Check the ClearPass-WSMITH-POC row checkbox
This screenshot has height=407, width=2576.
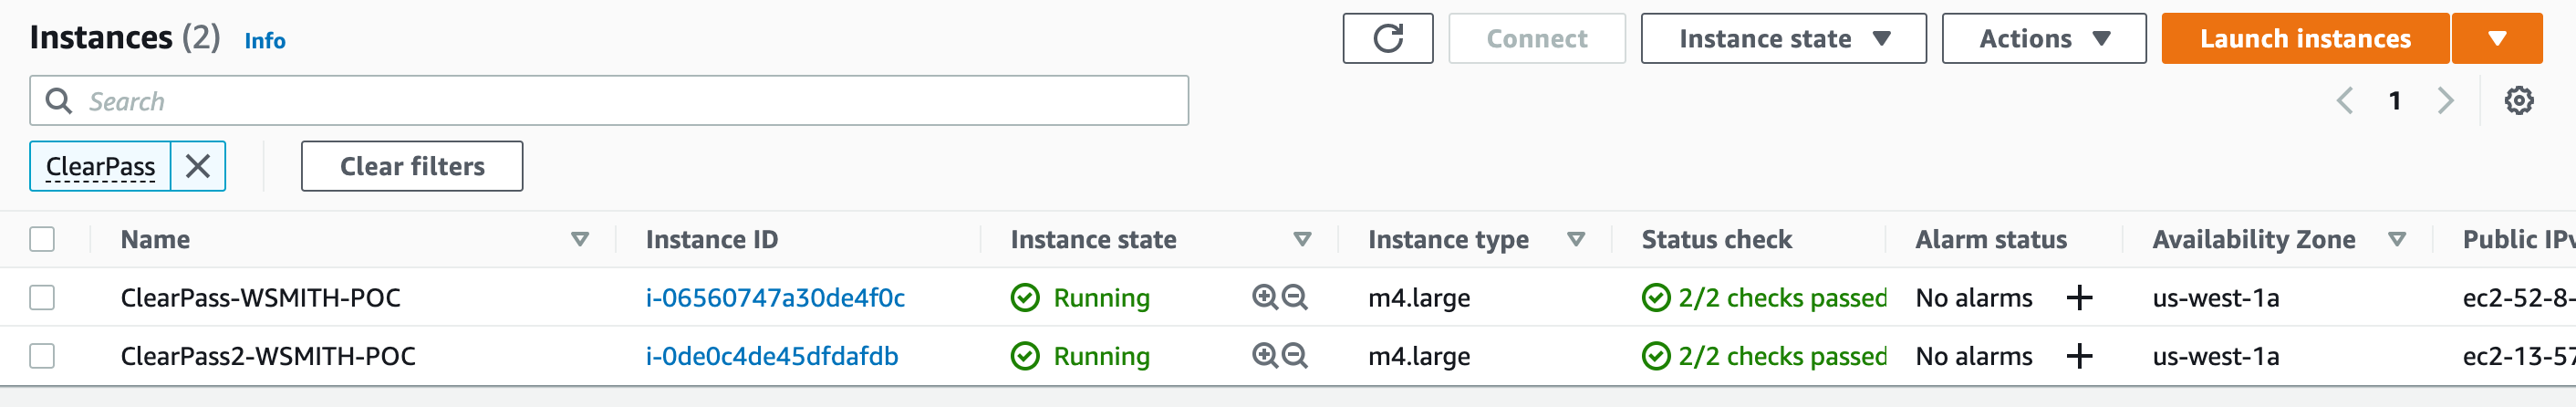(x=42, y=298)
